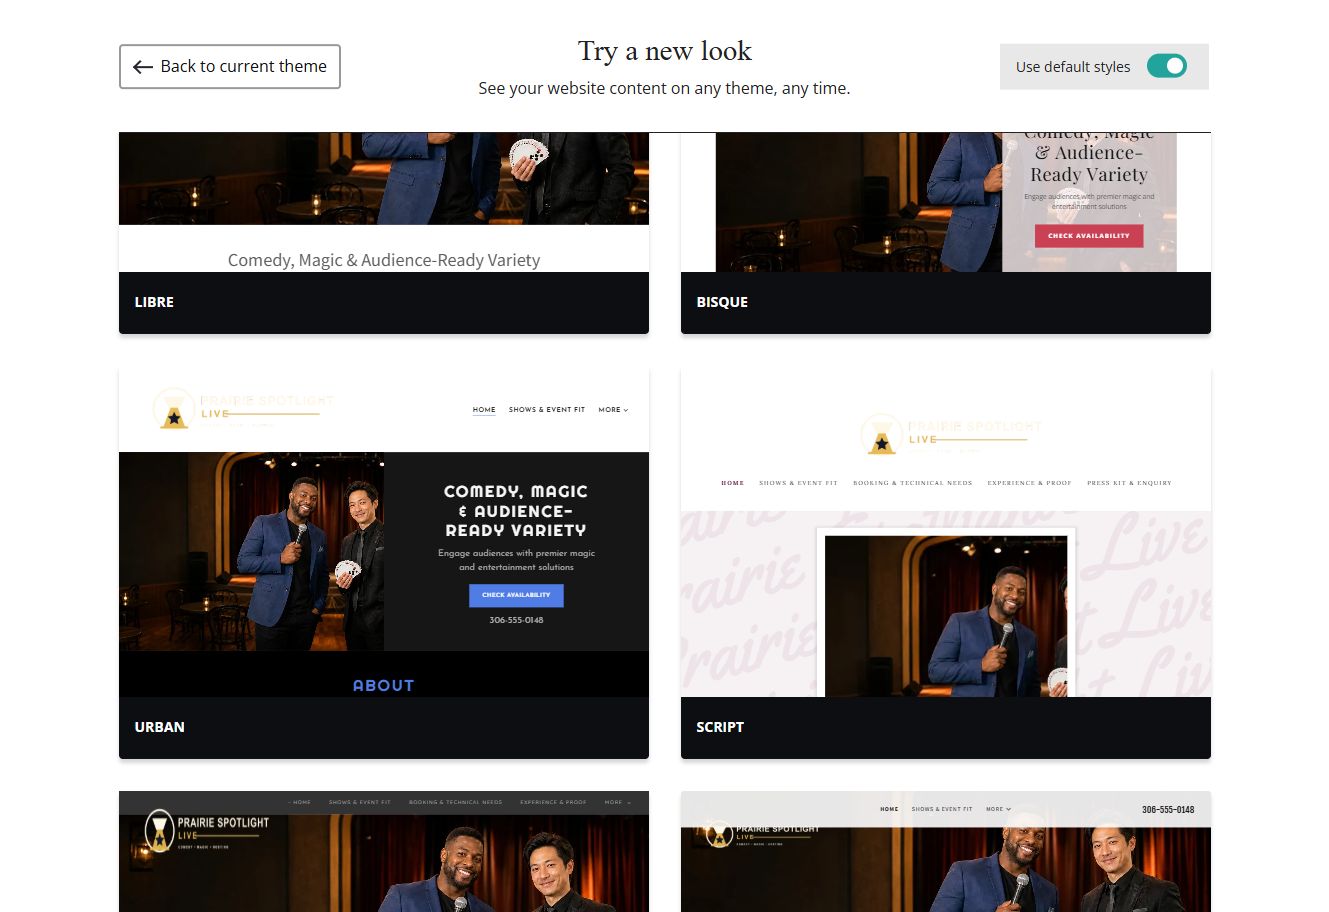Choose the Bisque theme label
The height and width of the screenshot is (912, 1329).
click(x=722, y=302)
